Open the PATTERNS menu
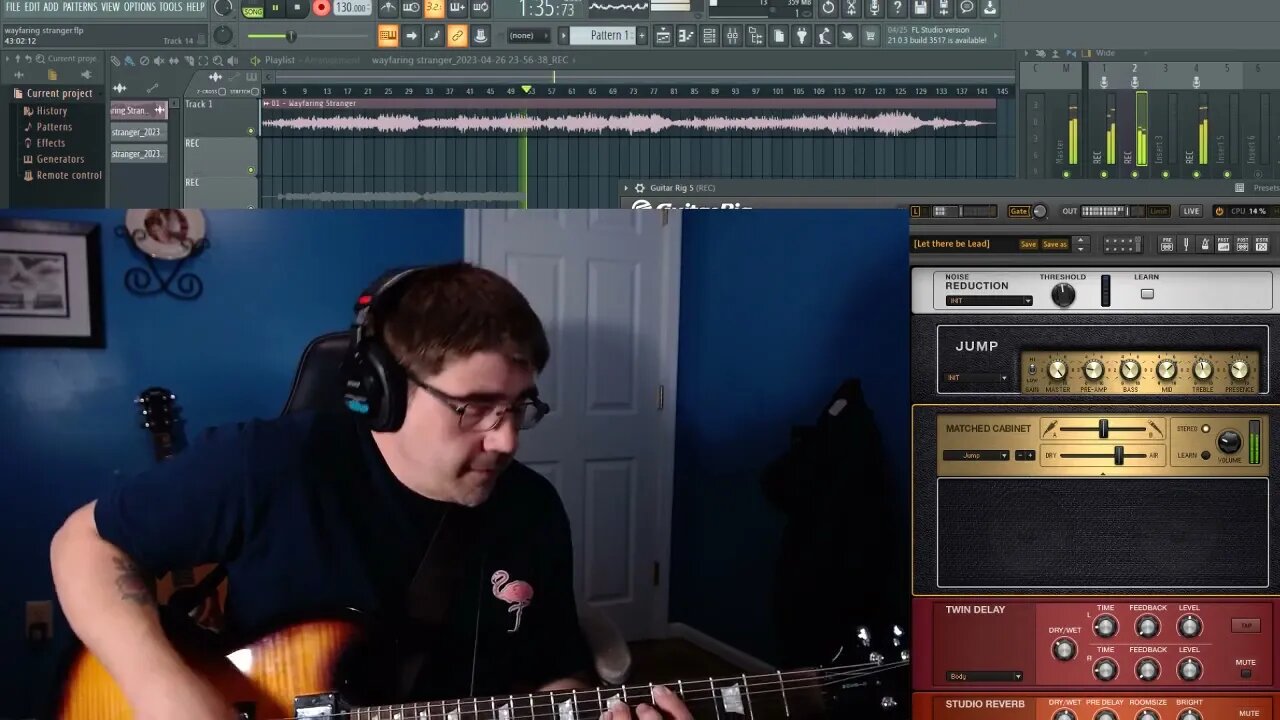Viewport: 1280px width, 720px height. tap(80, 7)
